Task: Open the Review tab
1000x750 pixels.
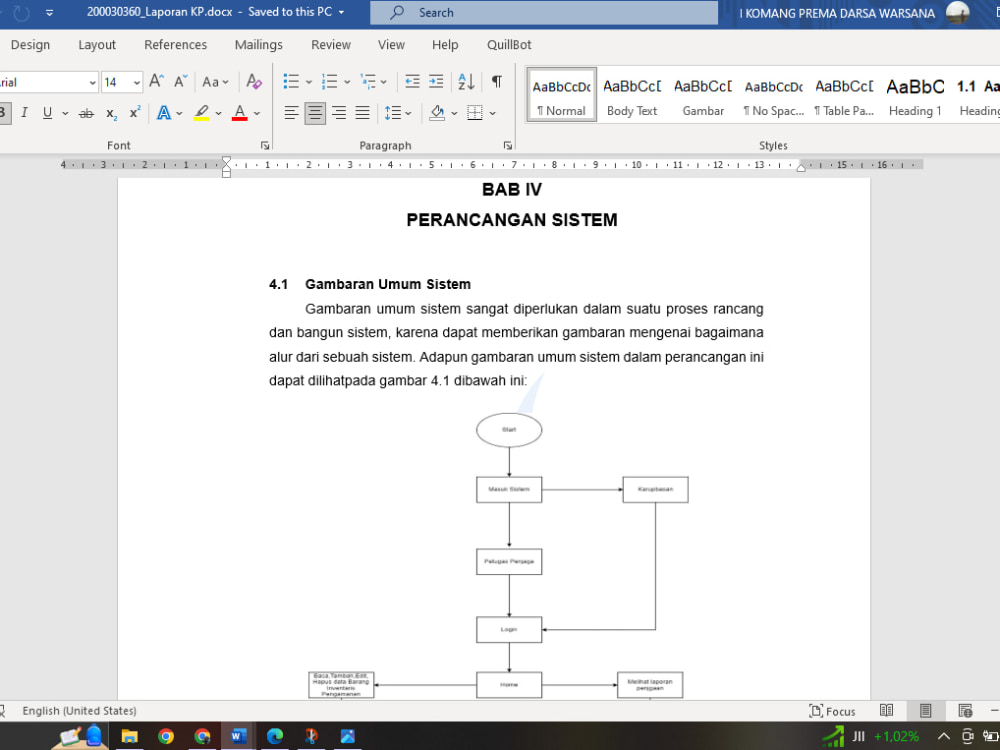Action: click(x=331, y=45)
